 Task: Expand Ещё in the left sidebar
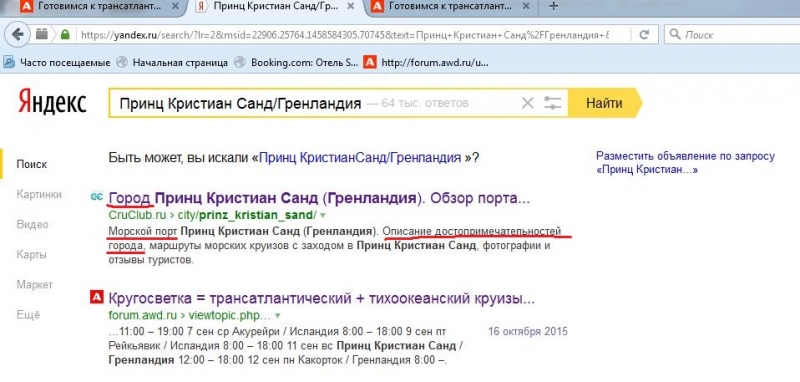(x=28, y=315)
